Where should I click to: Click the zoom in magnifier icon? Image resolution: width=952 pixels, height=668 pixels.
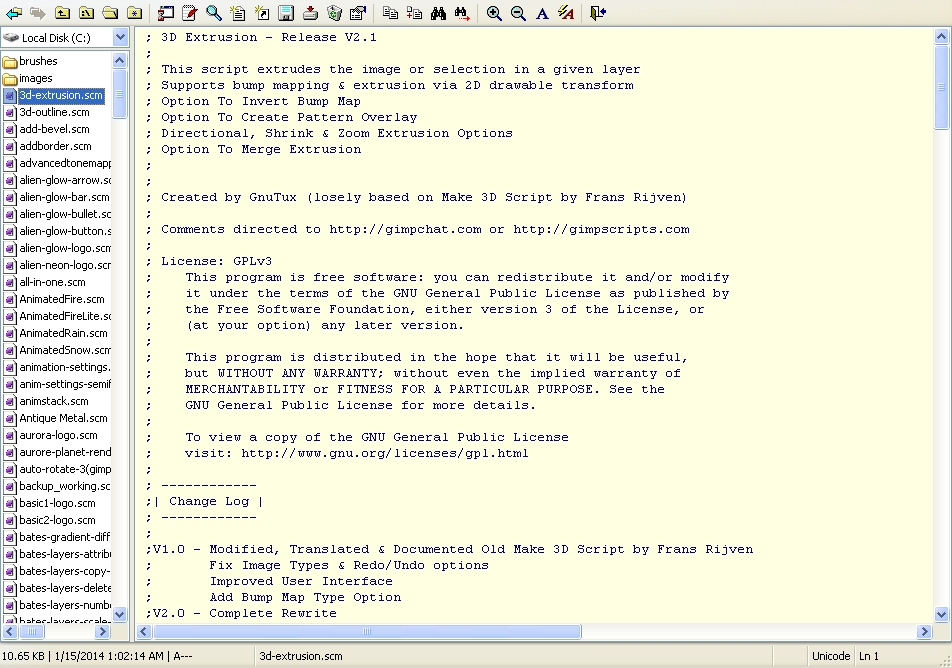[494, 13]
